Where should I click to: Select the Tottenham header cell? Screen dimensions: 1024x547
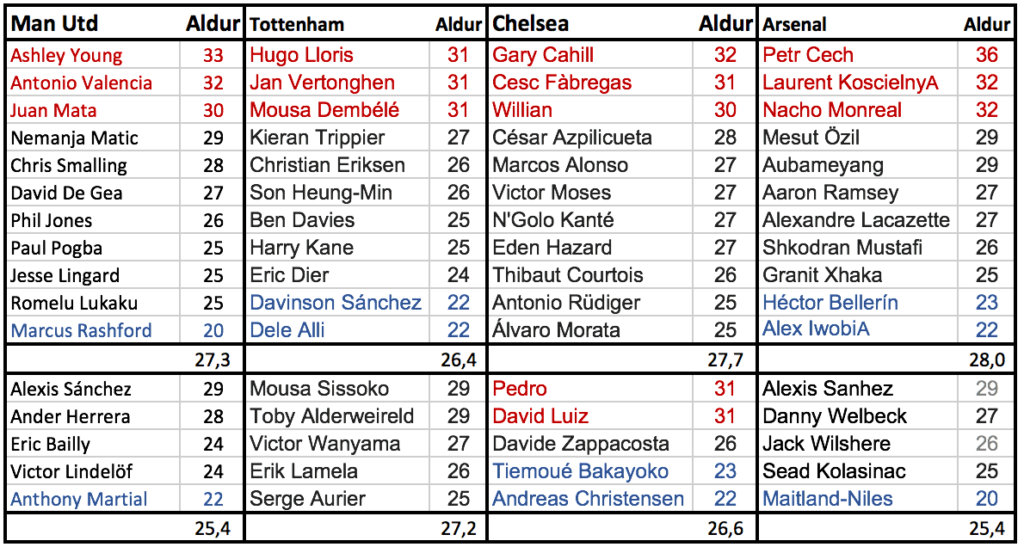tap(337, 23)
